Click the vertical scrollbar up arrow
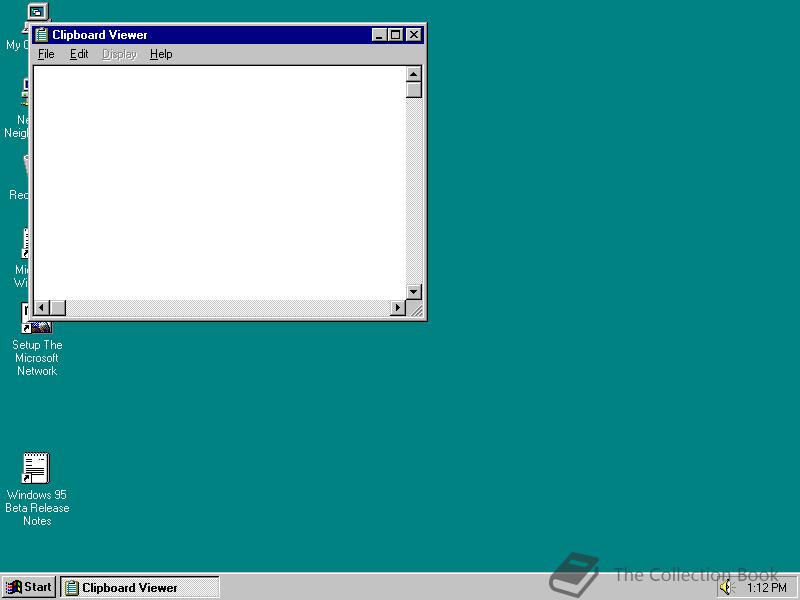 414,74
